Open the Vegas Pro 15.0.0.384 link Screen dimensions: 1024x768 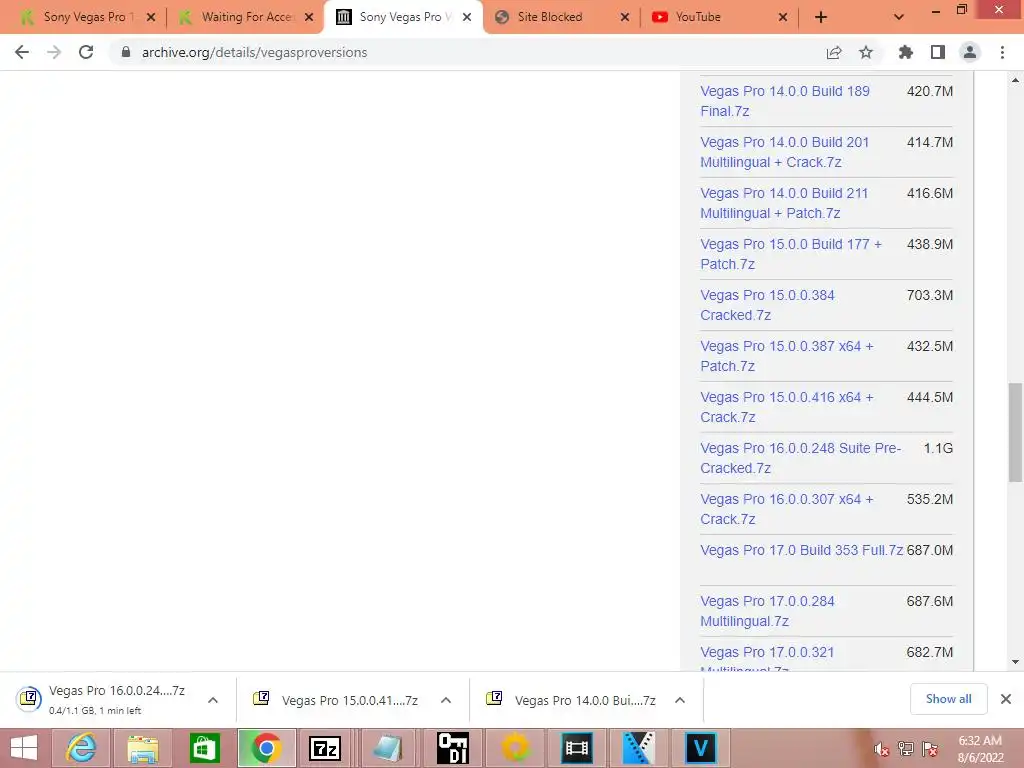767,305
